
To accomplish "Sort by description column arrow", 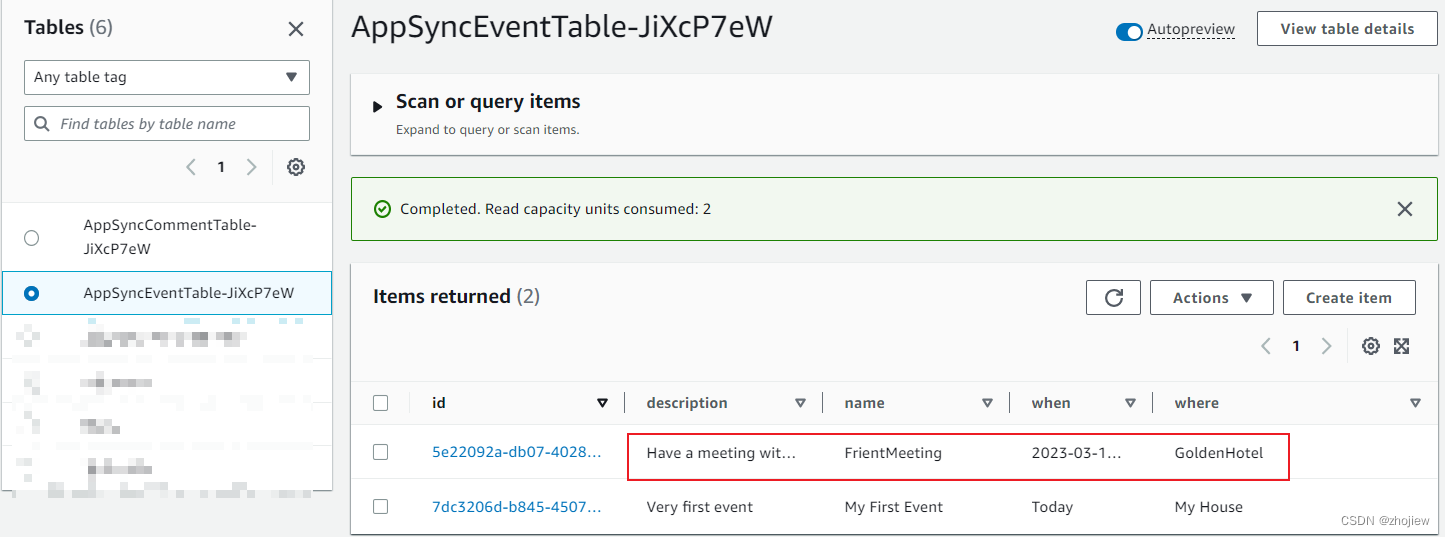I will pyautogui.click(x=800, y=403).
